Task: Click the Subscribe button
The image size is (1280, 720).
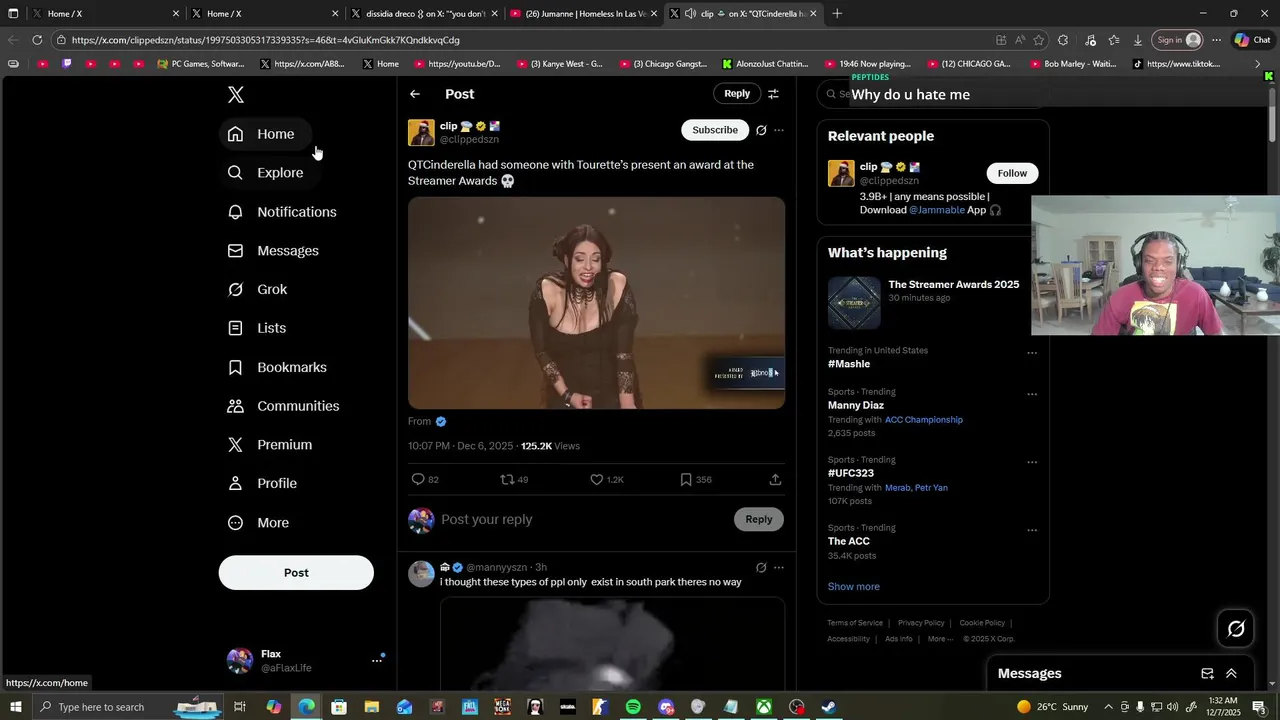Action: pyautogui.click(x=715, y=130)
